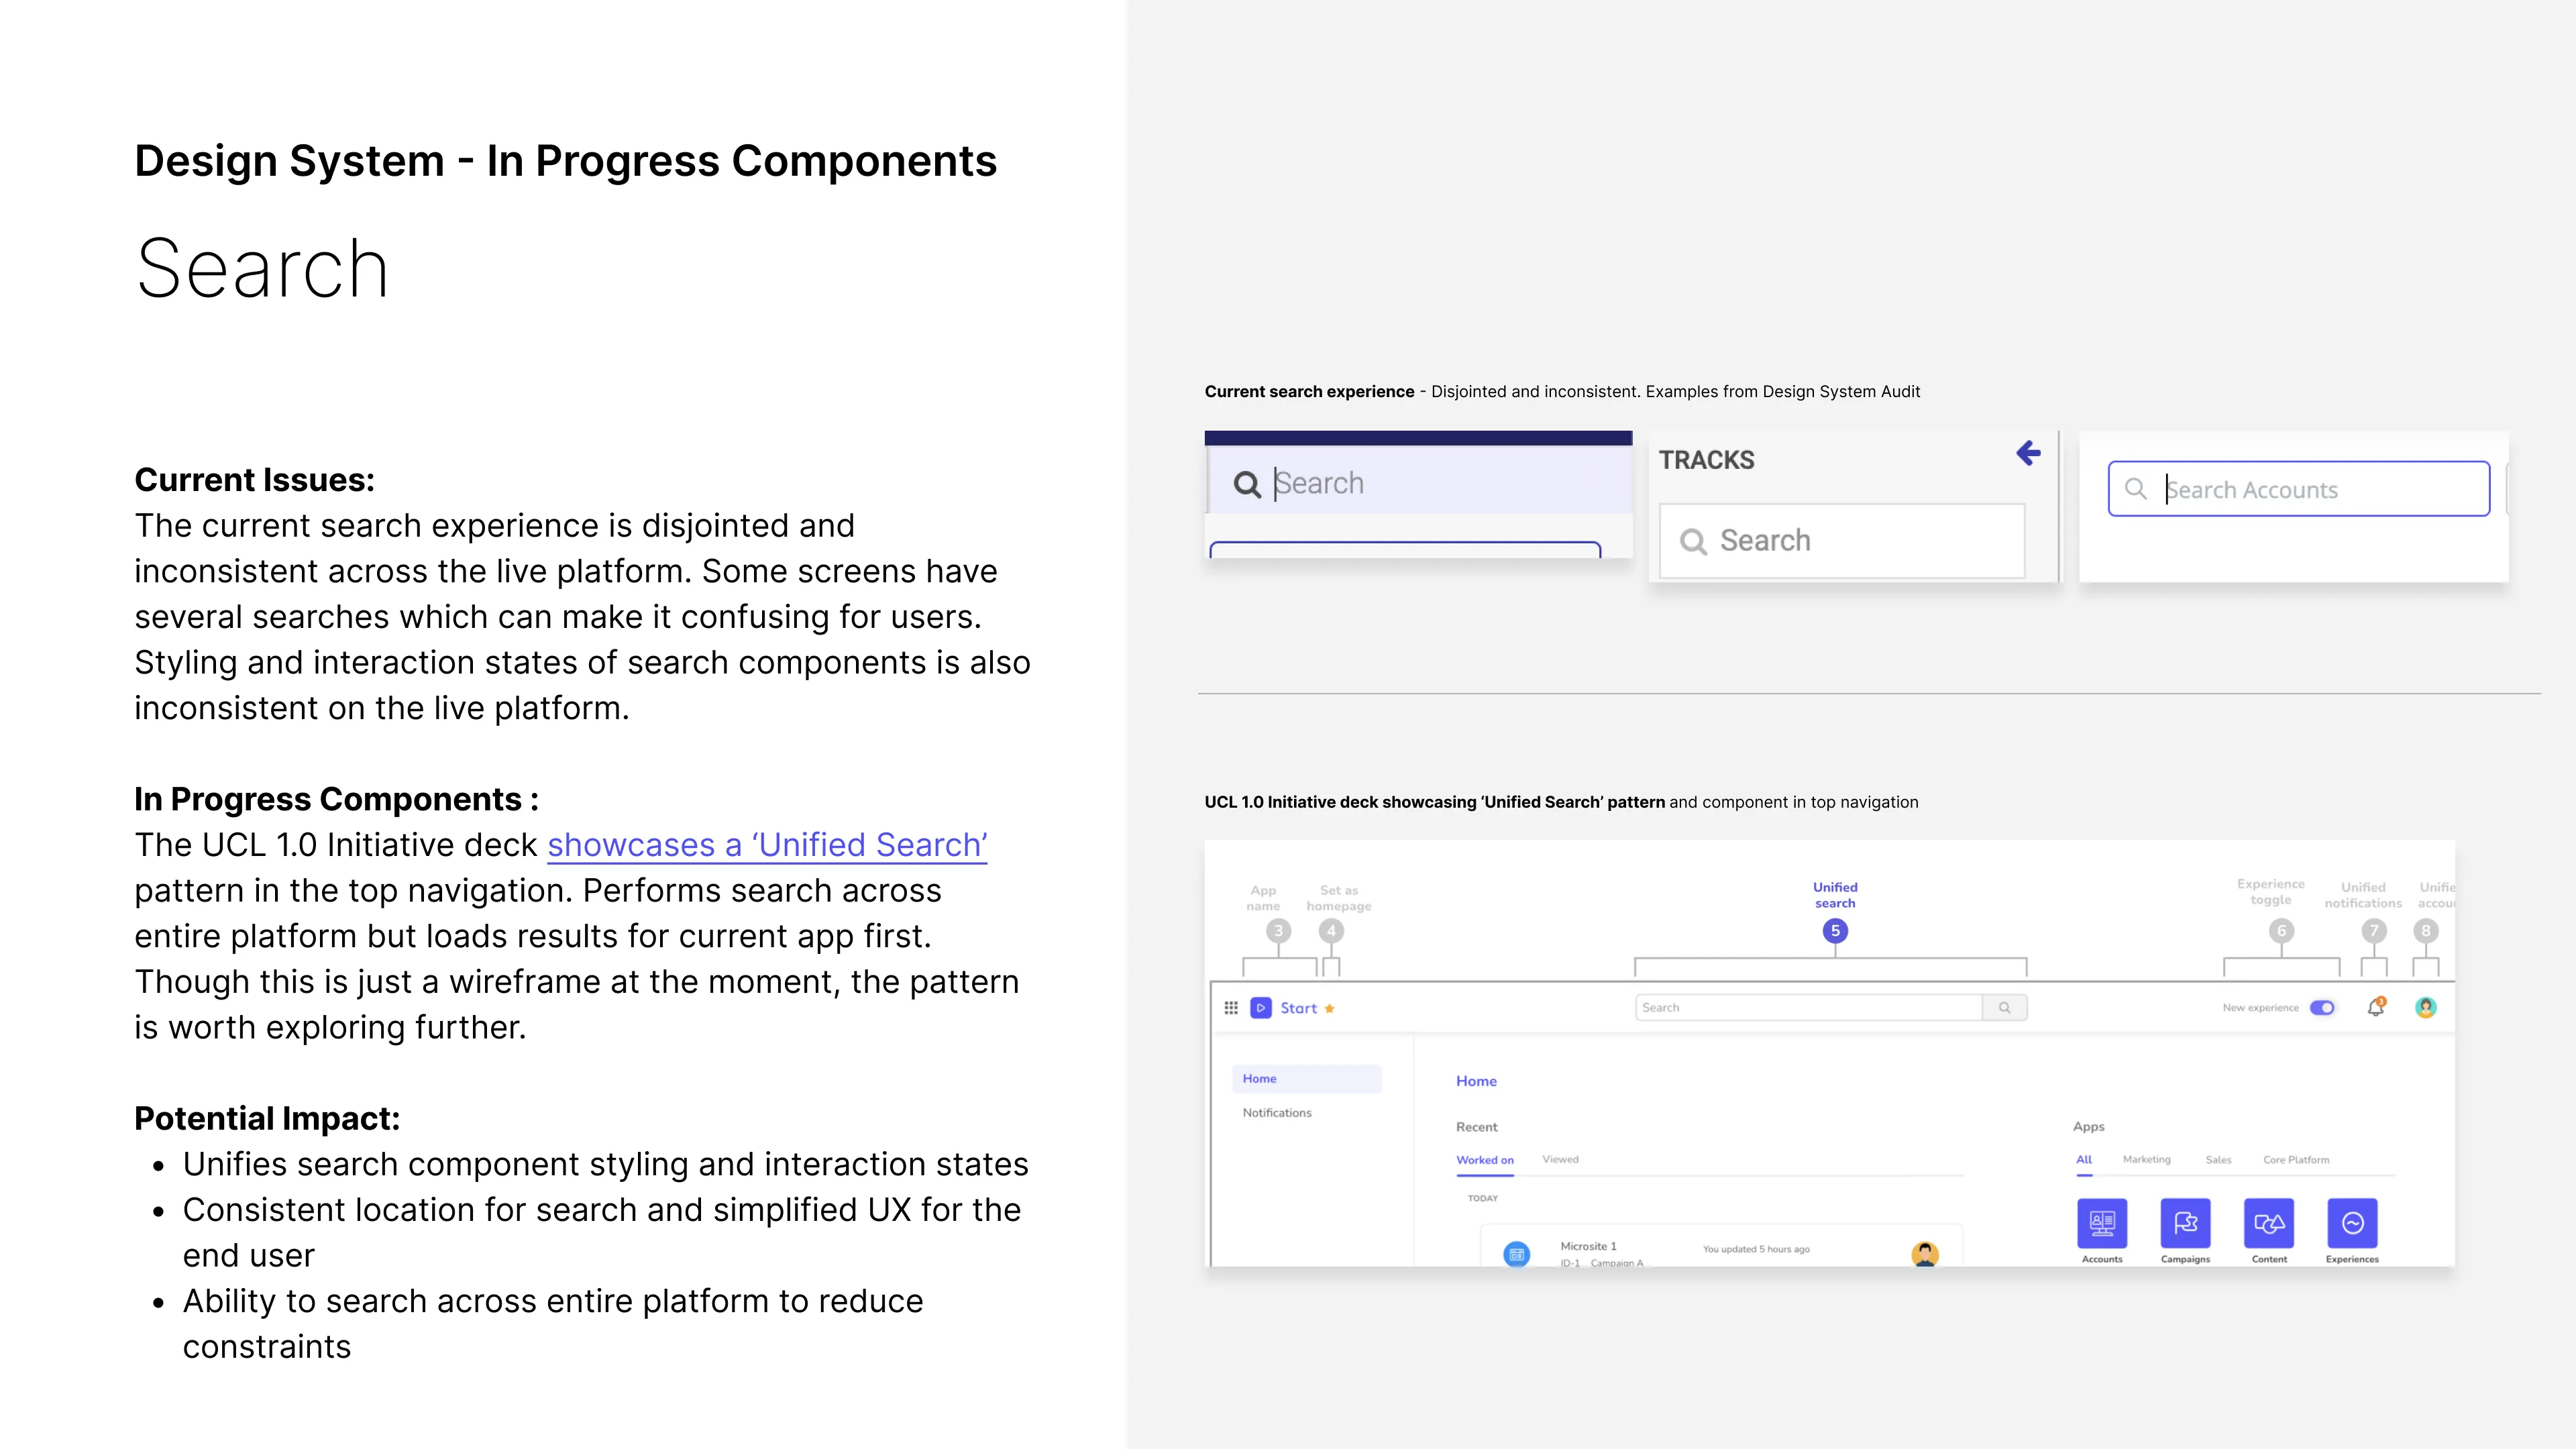Click the "New experience" label
Screen dimensions: 2576x1449
2260,1008
